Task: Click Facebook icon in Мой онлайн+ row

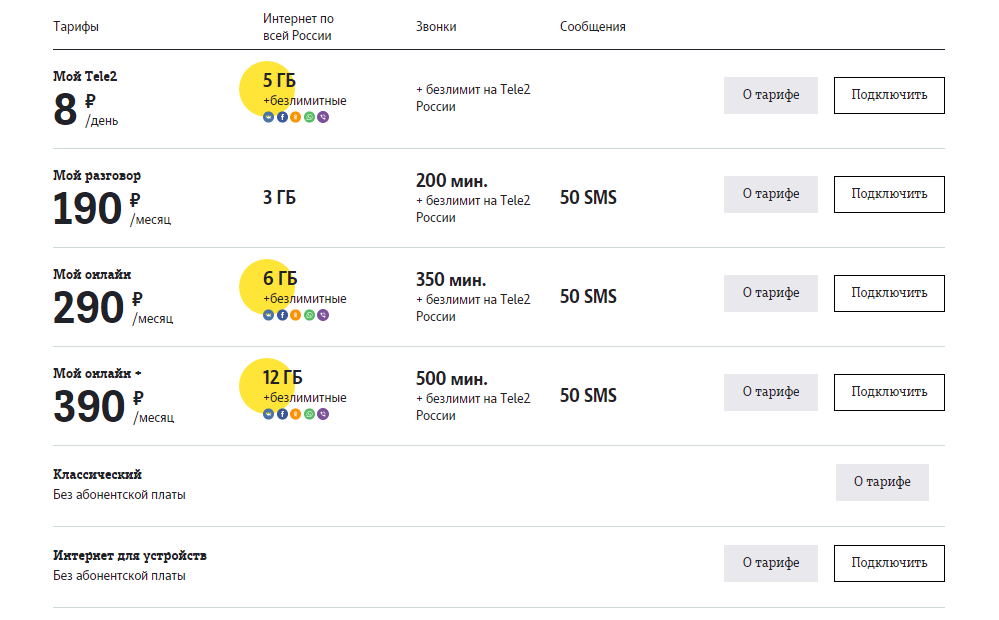Action: point(282,414)
